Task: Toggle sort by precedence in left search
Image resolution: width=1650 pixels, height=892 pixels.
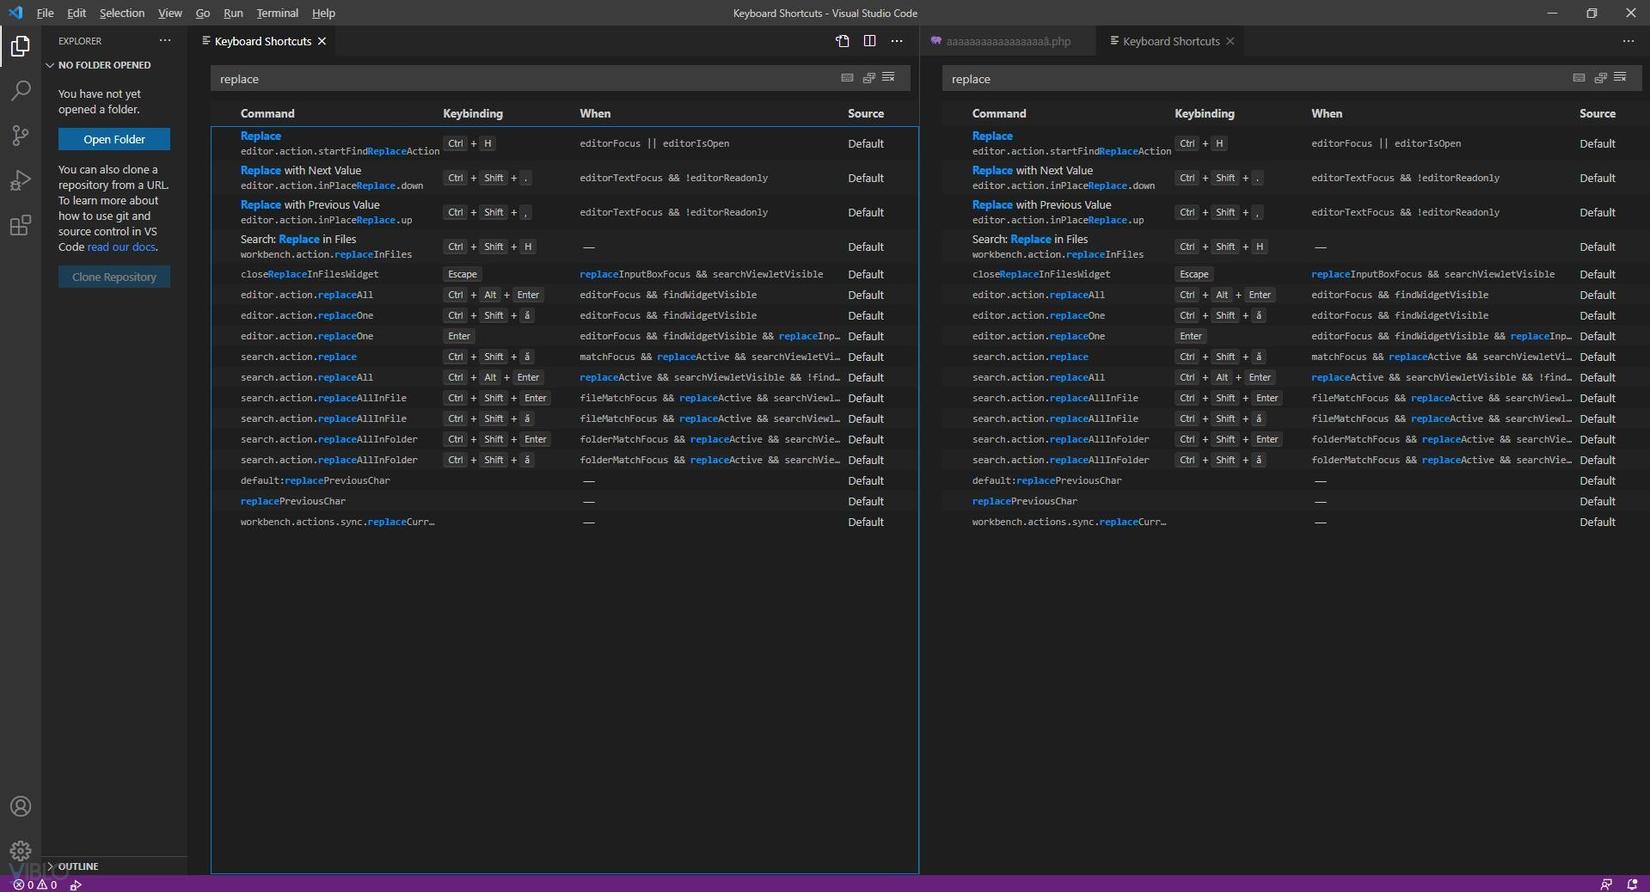Action: tap(868, 78)
